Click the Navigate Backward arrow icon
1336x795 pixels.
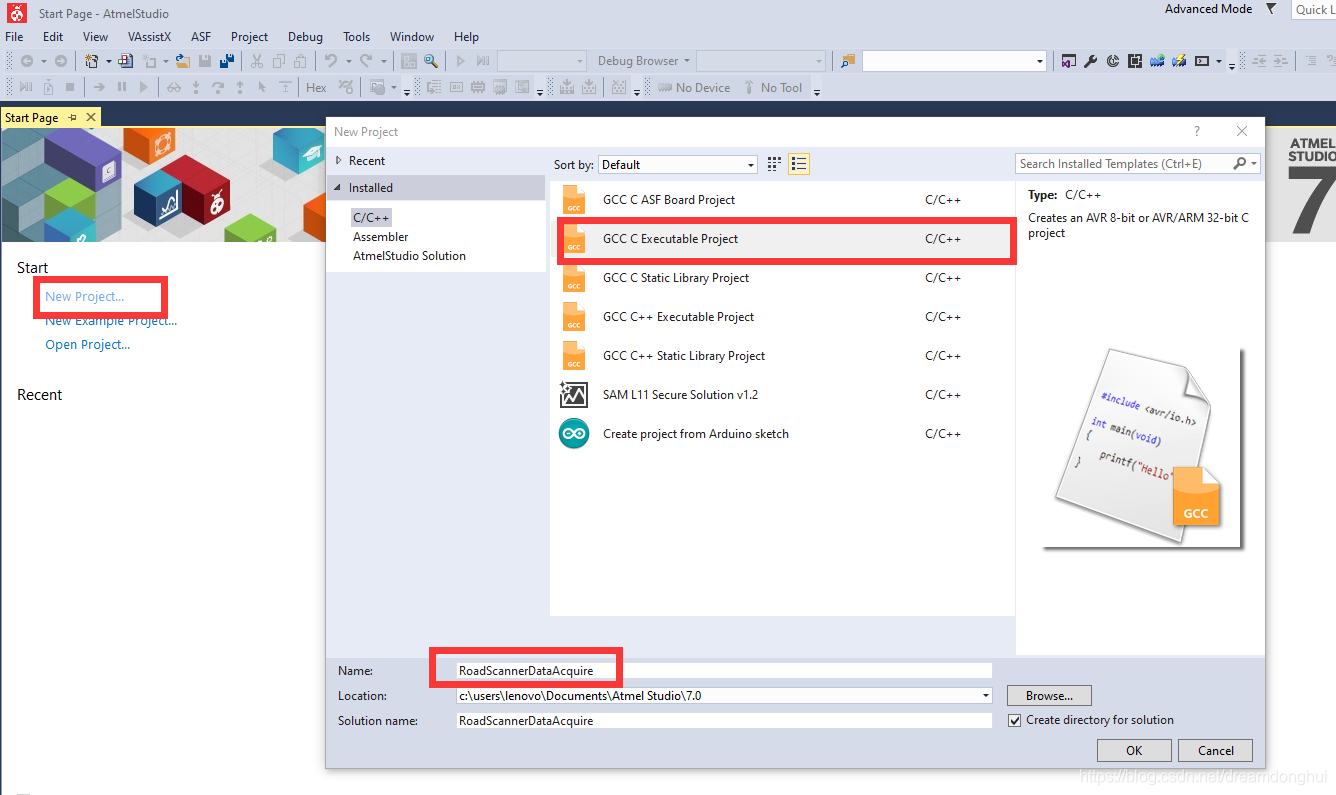[x=27, y=61]
